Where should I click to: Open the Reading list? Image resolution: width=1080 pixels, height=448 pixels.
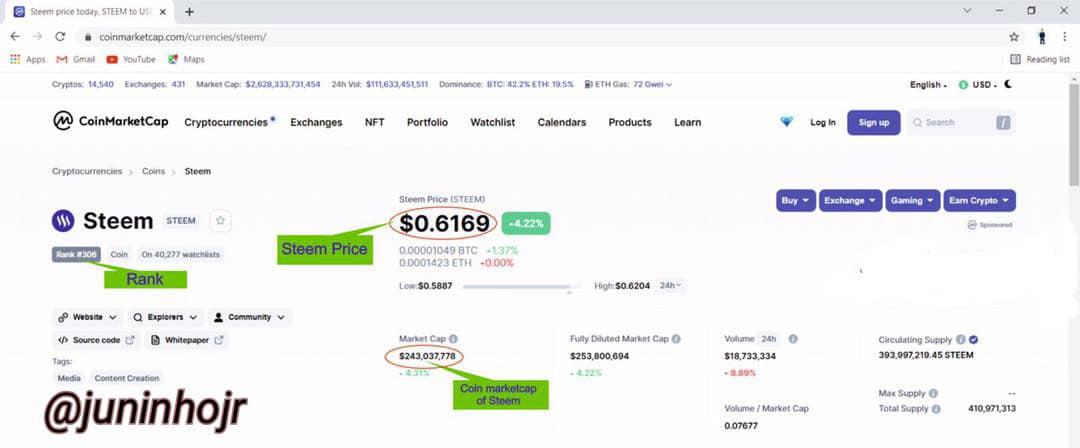click(x=1040, y=59)
